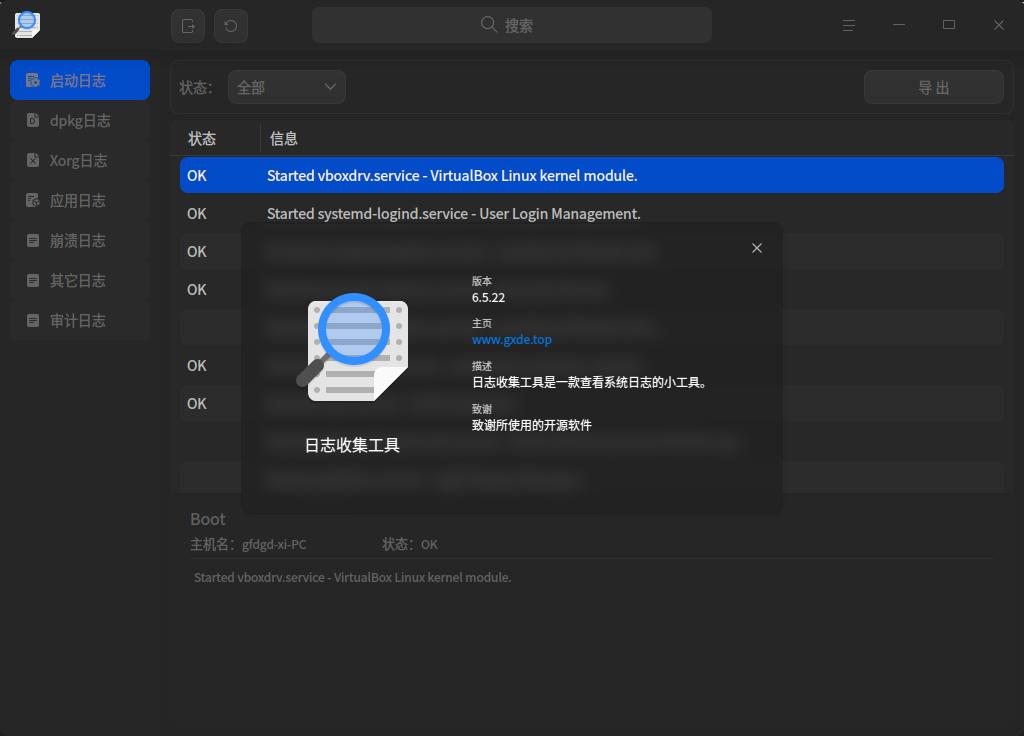This screenshot has width=1024, height=736.
Task: Open the www.gxde.top homepage link
Action: pyautogui.click(x=510, y=339)
